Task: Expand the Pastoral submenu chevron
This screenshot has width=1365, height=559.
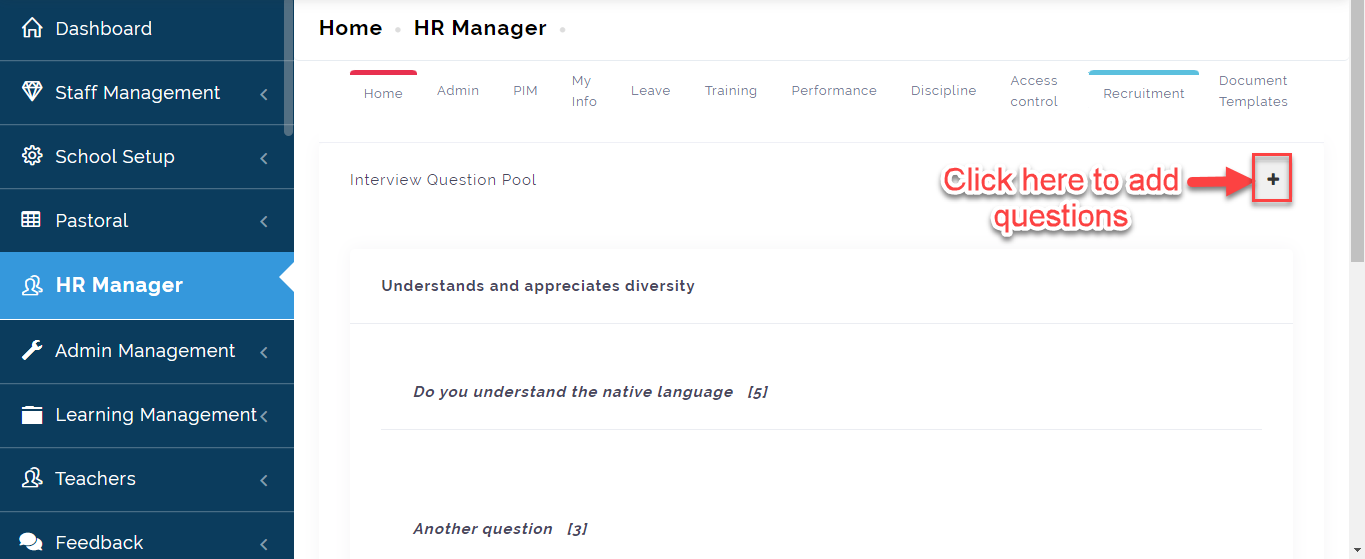Action: (x=264, y=222)
